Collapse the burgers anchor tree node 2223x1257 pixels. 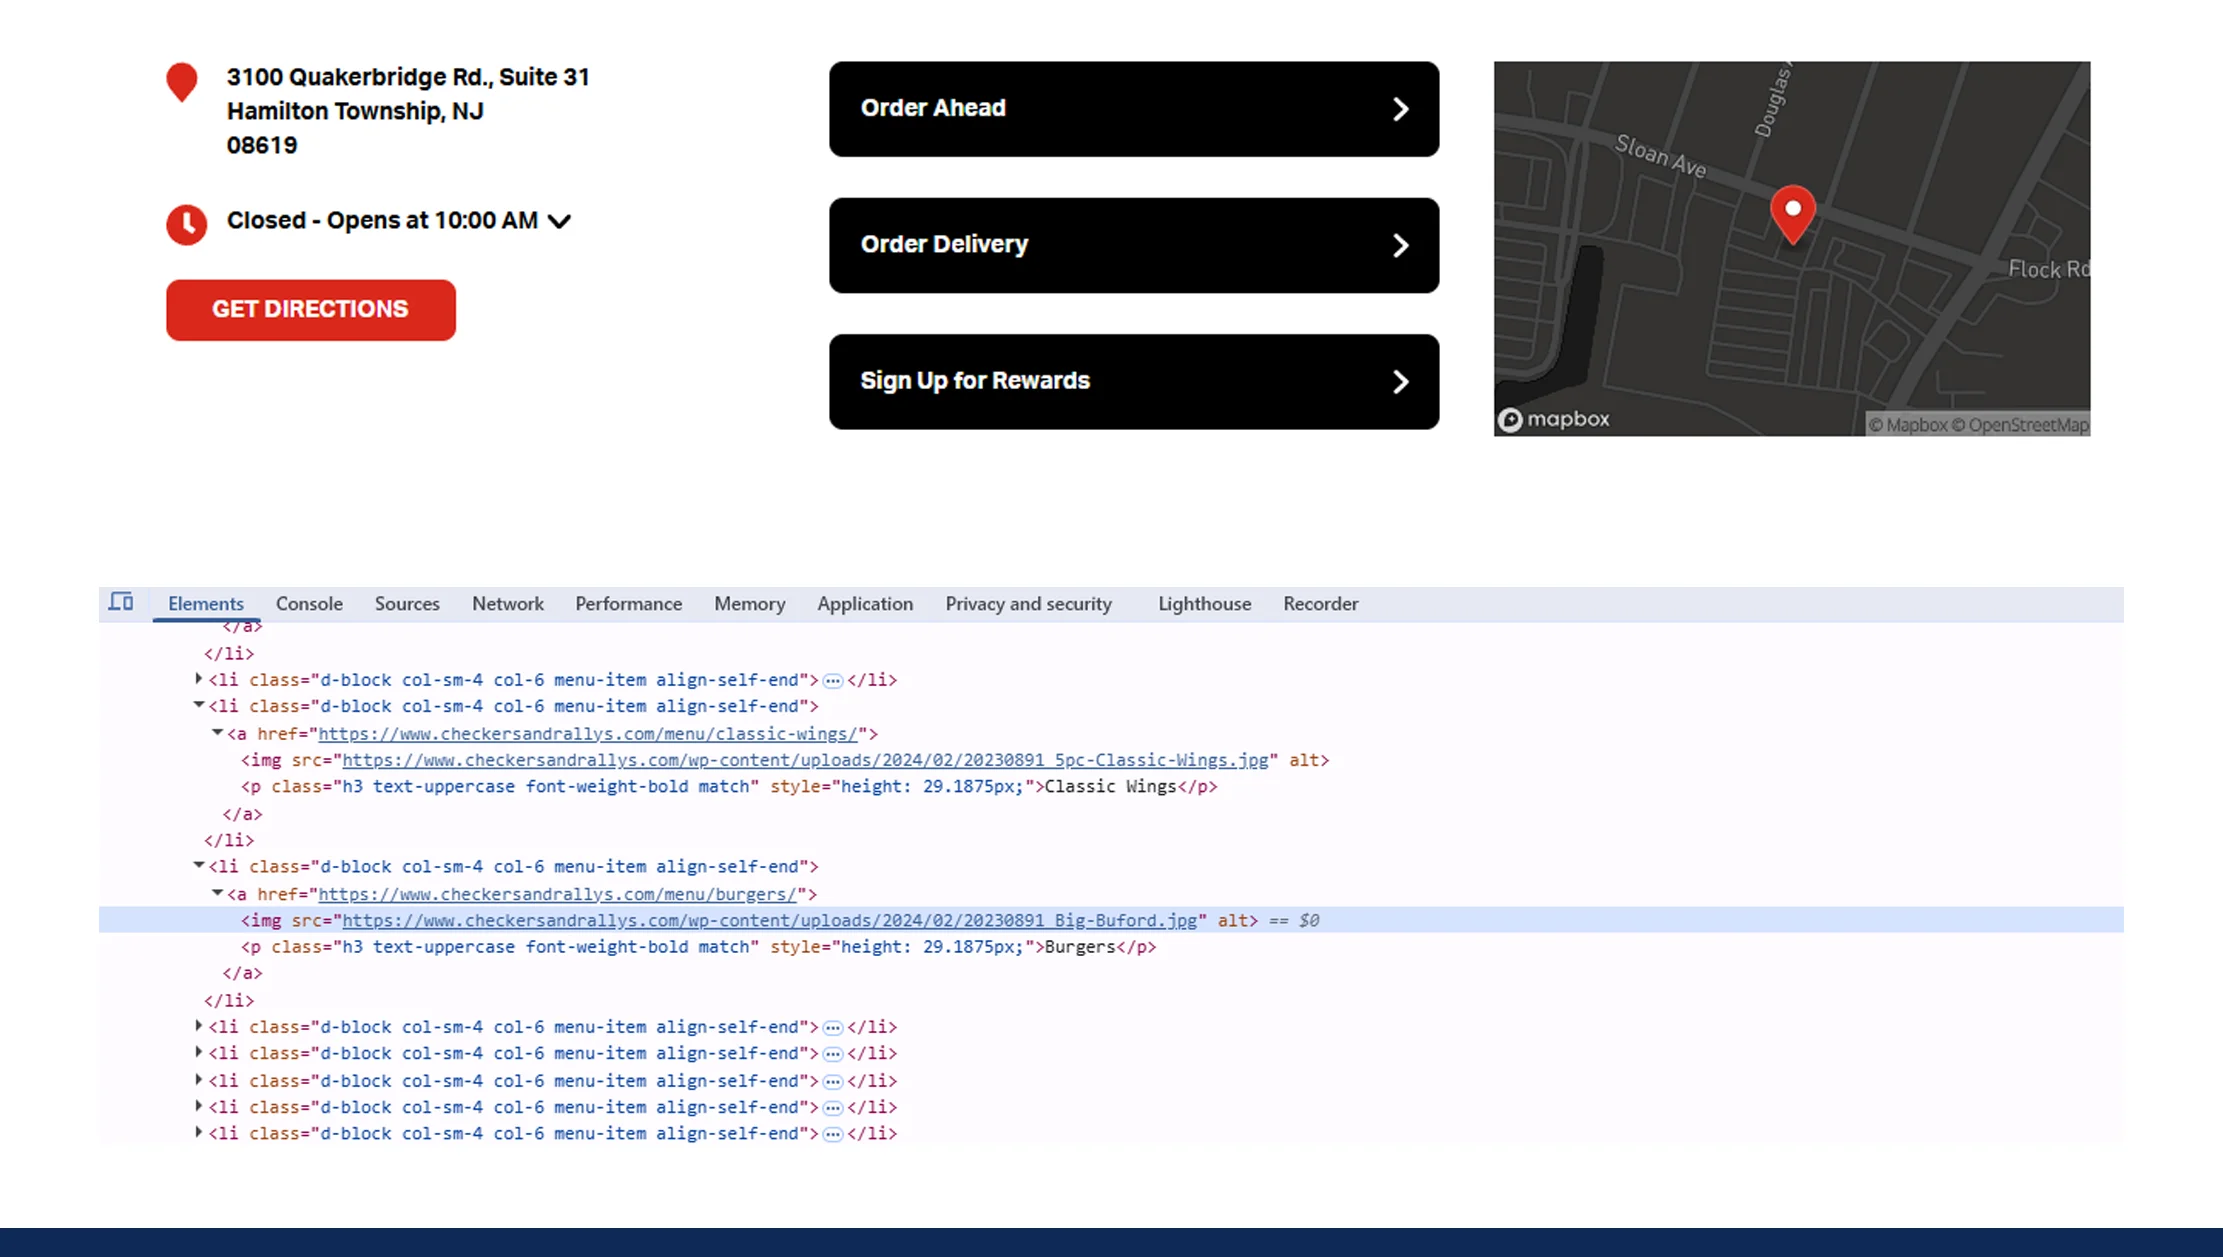(217, 893)
